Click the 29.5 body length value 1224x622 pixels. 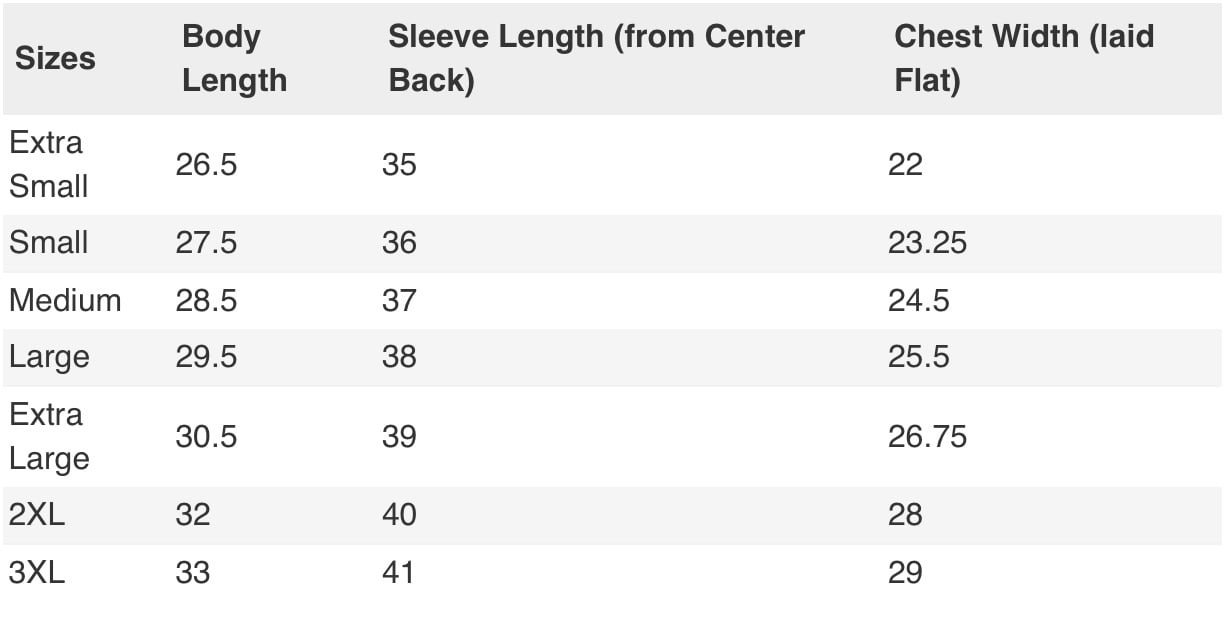(206, 357)
